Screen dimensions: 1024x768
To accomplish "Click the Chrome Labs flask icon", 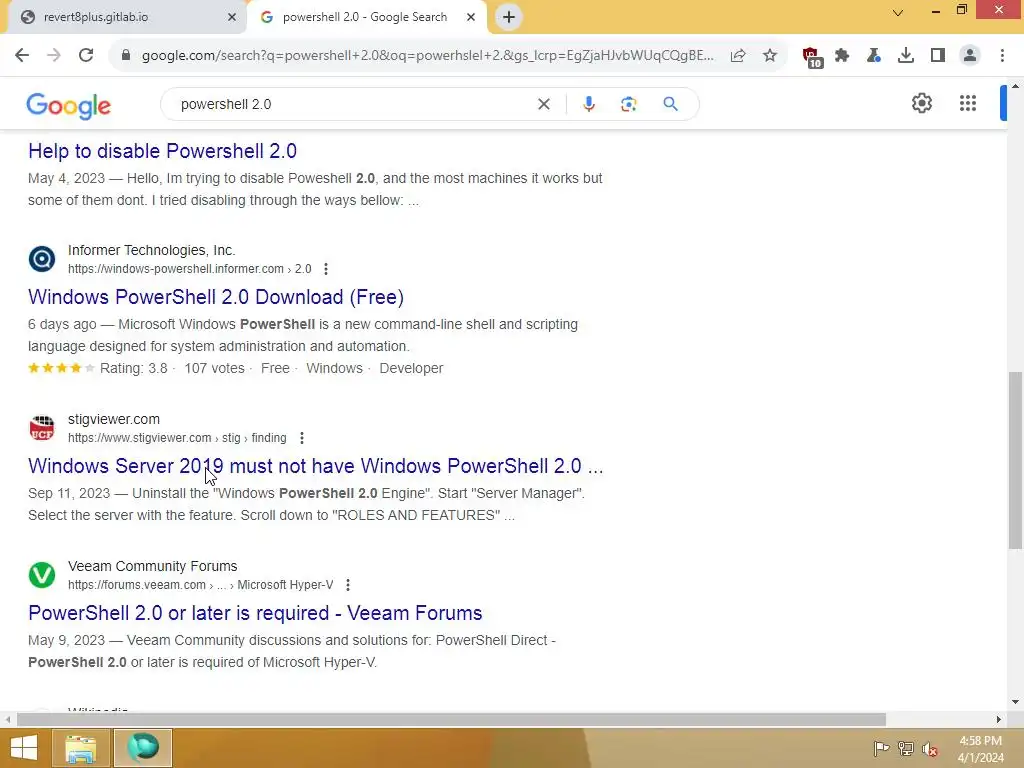I will point(874,56).
